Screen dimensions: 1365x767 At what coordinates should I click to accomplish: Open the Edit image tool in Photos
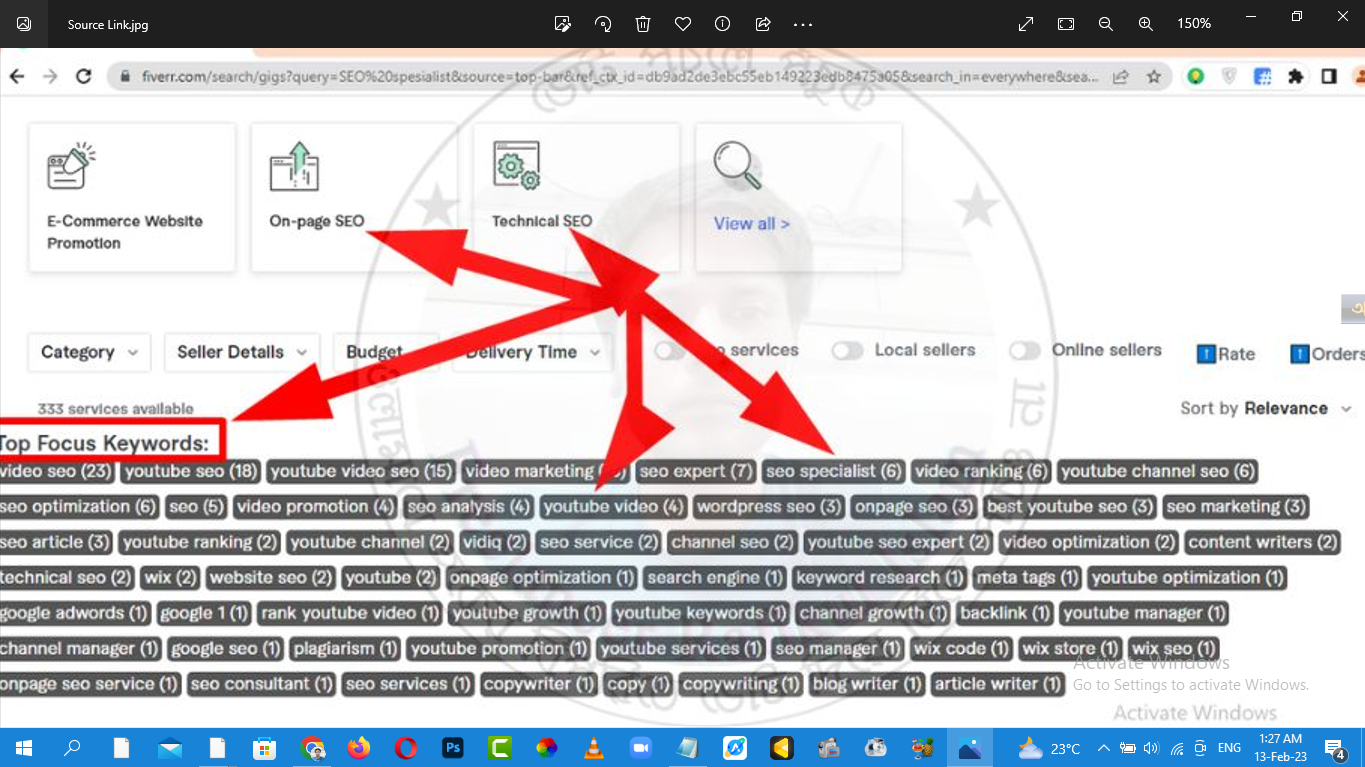[x=563, y=24]
